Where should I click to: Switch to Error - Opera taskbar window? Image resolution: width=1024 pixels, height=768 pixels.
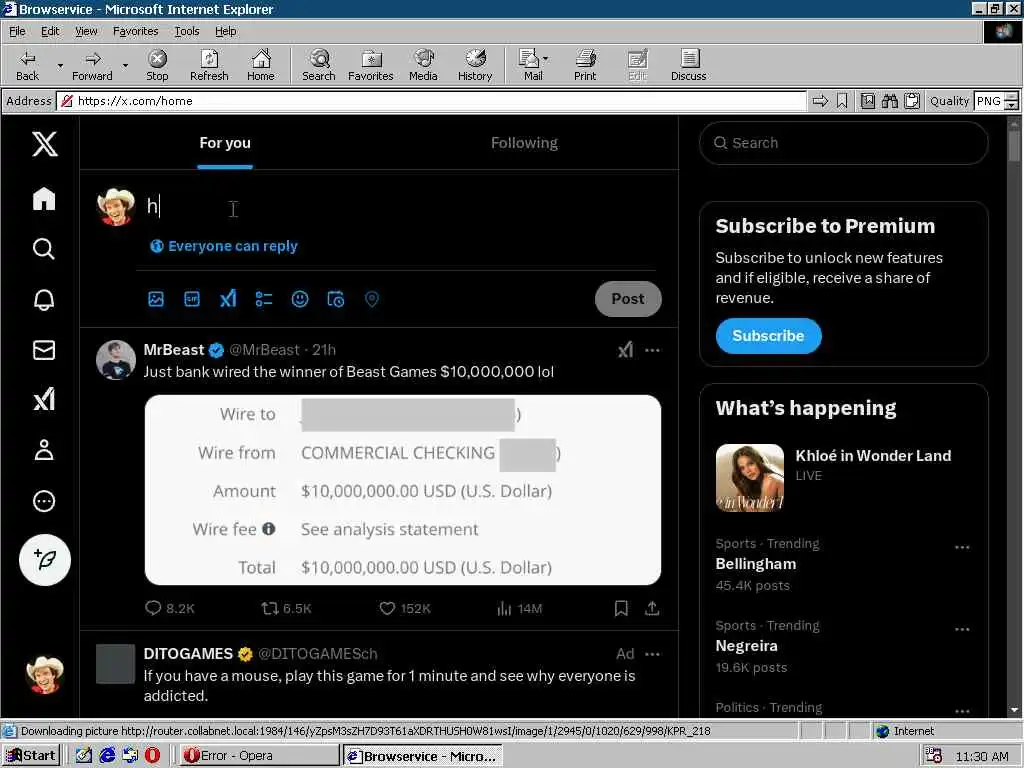coord(259,756)
